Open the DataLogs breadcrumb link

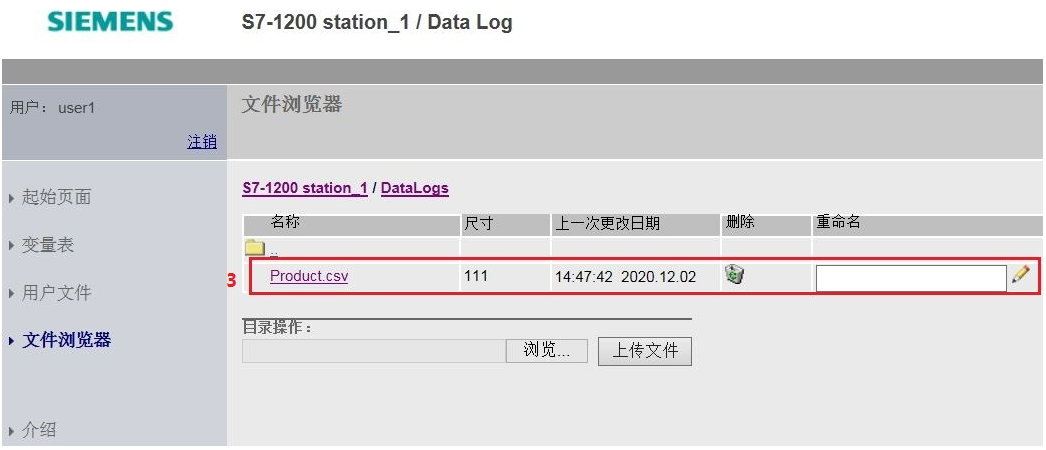tap(415, 188)
